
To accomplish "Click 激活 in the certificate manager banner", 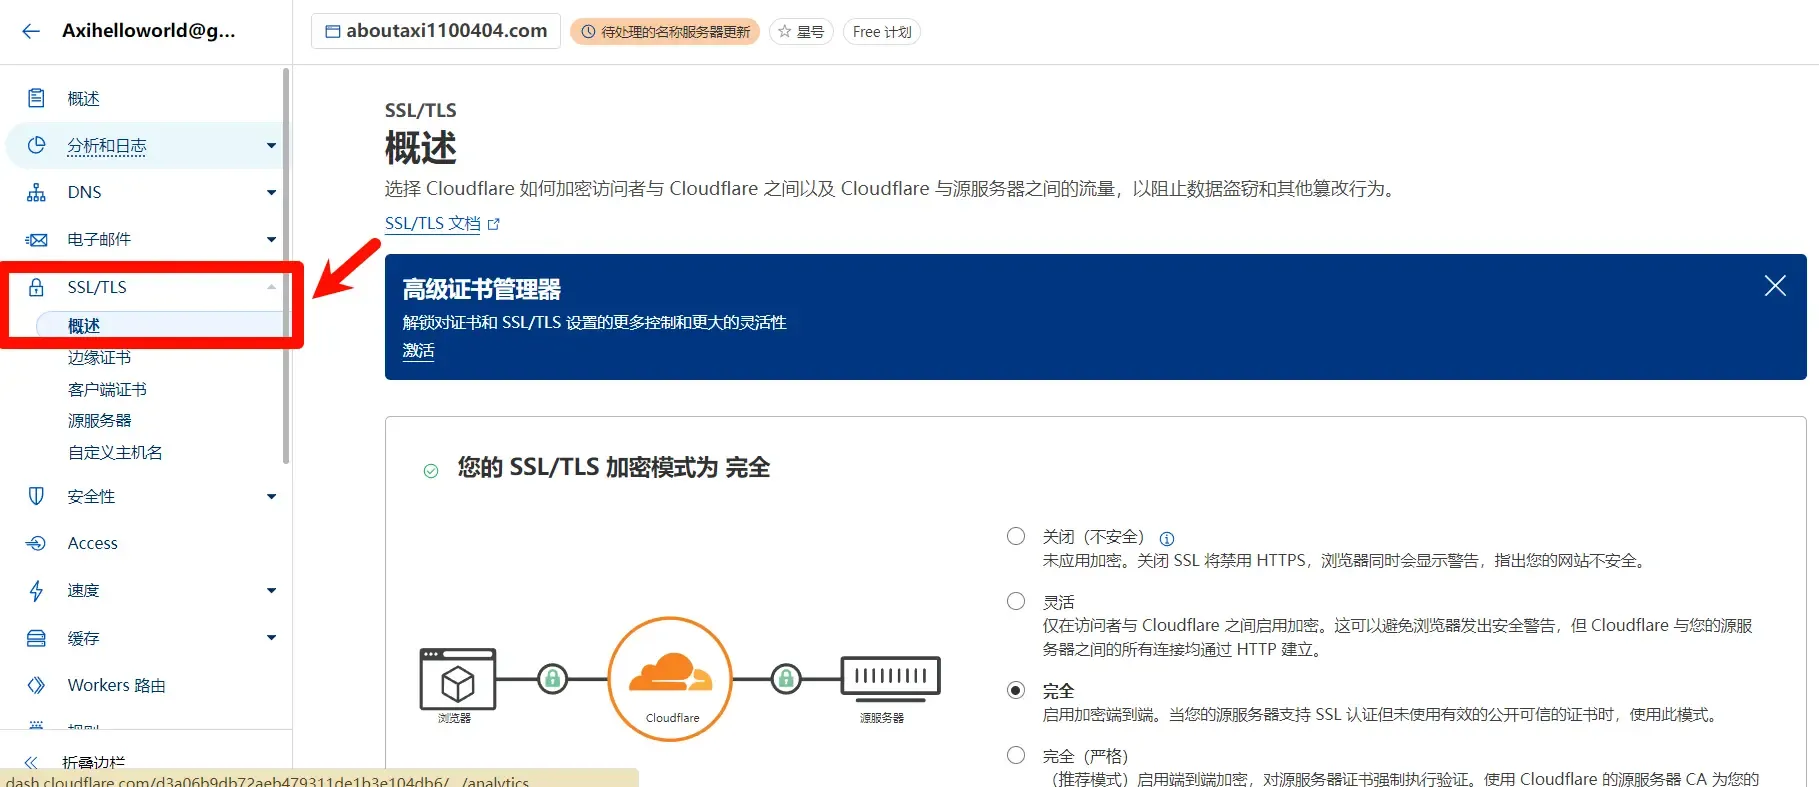I will [418, 351].
